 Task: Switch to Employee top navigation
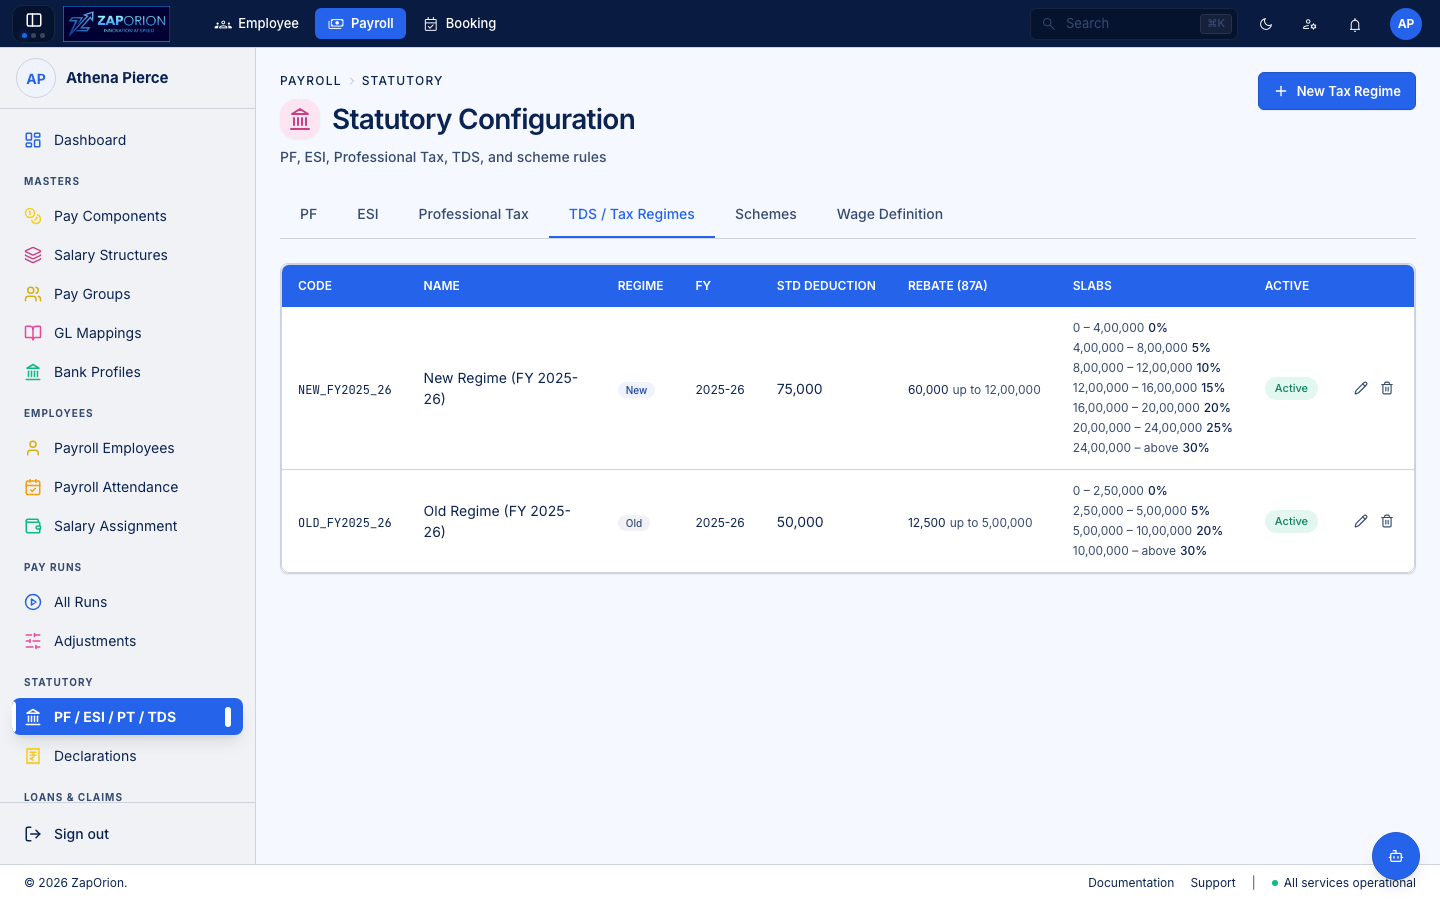[257, 23]
